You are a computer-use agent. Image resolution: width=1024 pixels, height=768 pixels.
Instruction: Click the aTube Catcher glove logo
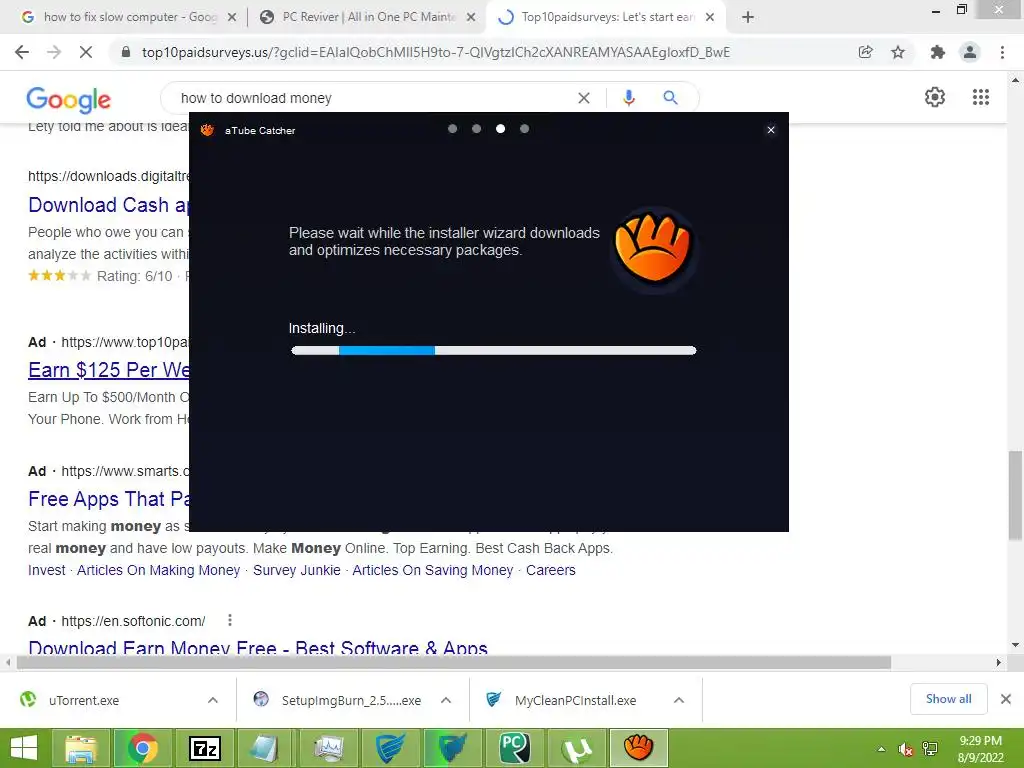click(x=653, y=248)
